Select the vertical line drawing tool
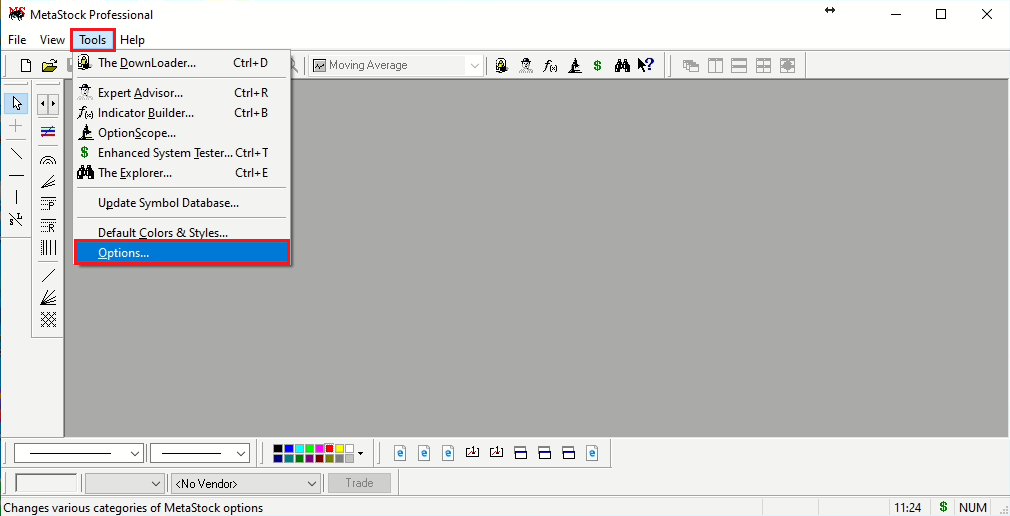This screenshot has height=516, width=1010. click(16, 197)
